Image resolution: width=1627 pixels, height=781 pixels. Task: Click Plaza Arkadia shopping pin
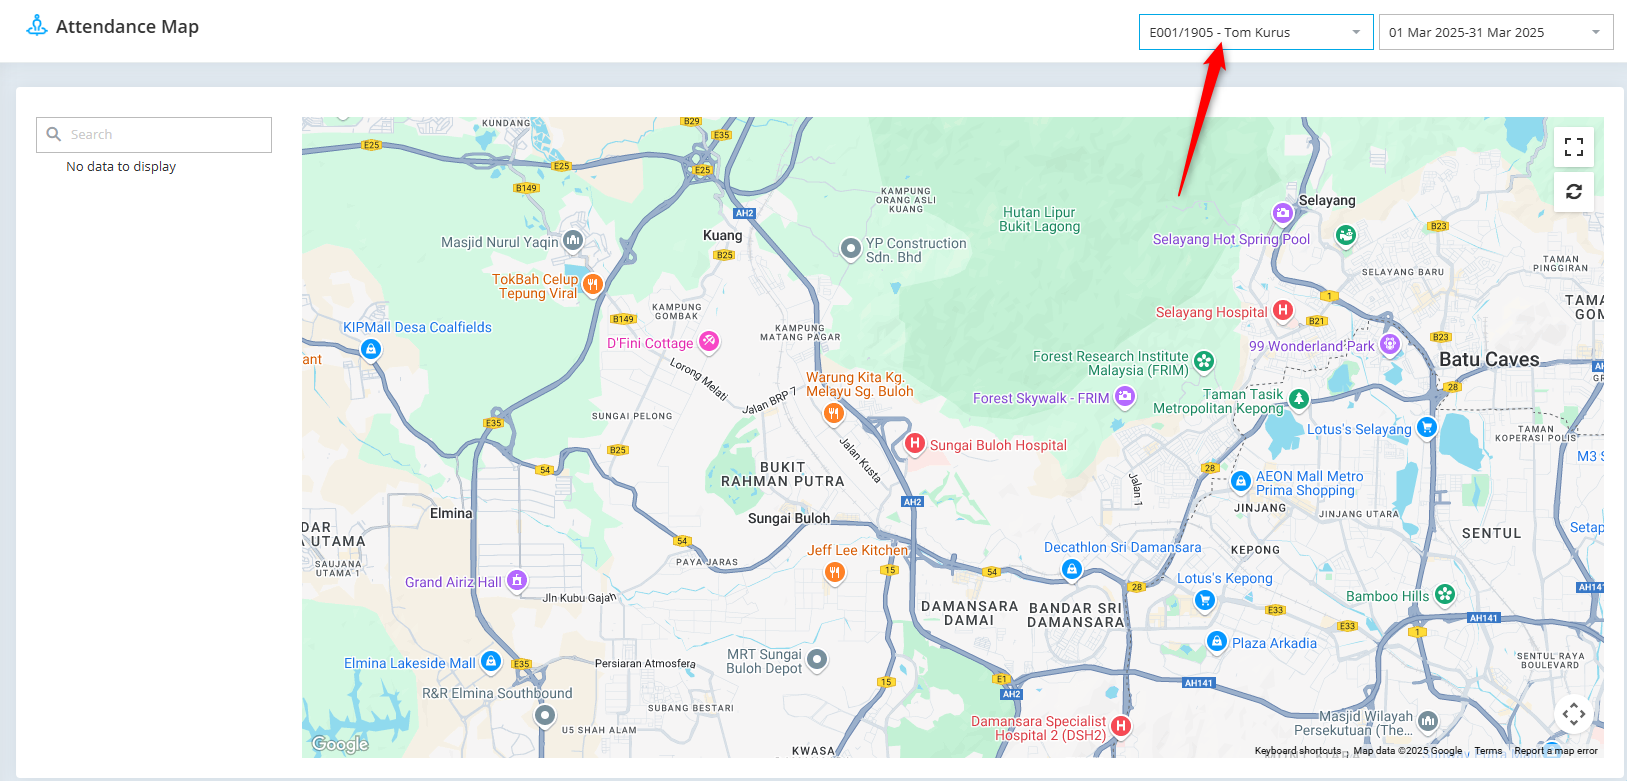[x=1216, y=641]
